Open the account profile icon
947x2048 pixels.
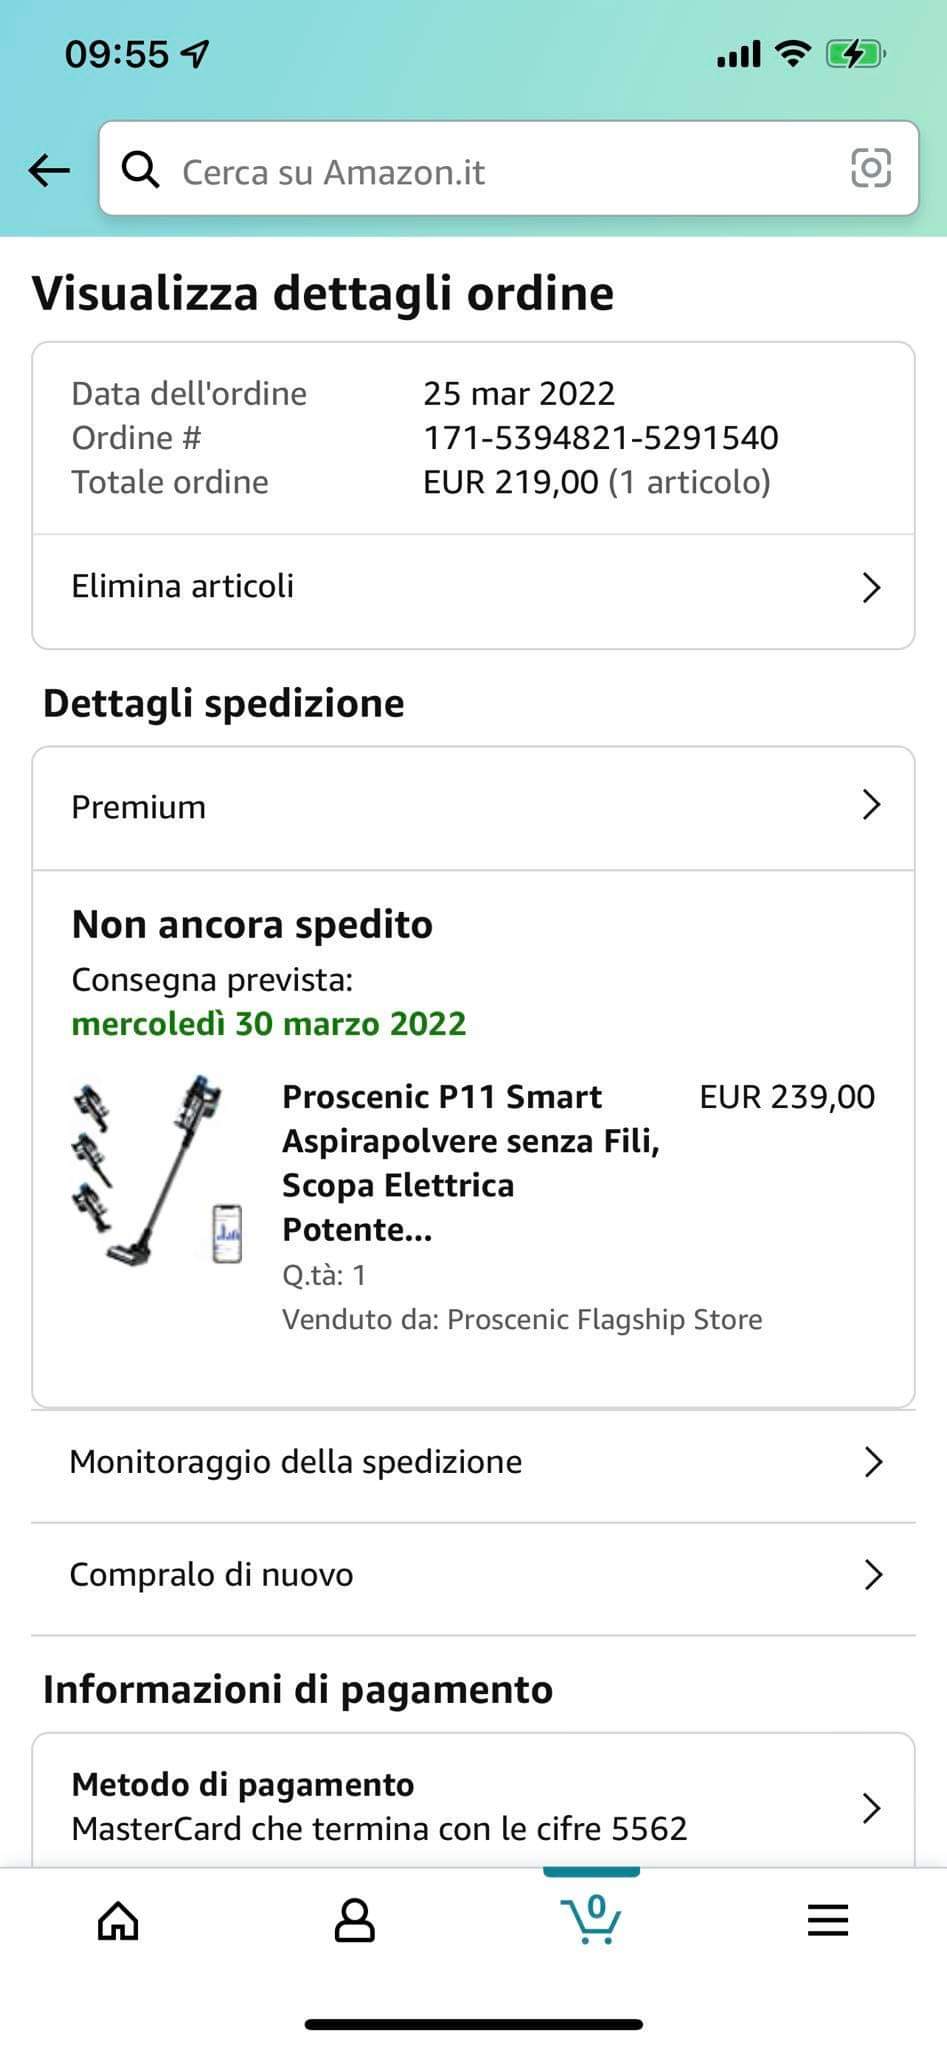[x=354, y=1920]
